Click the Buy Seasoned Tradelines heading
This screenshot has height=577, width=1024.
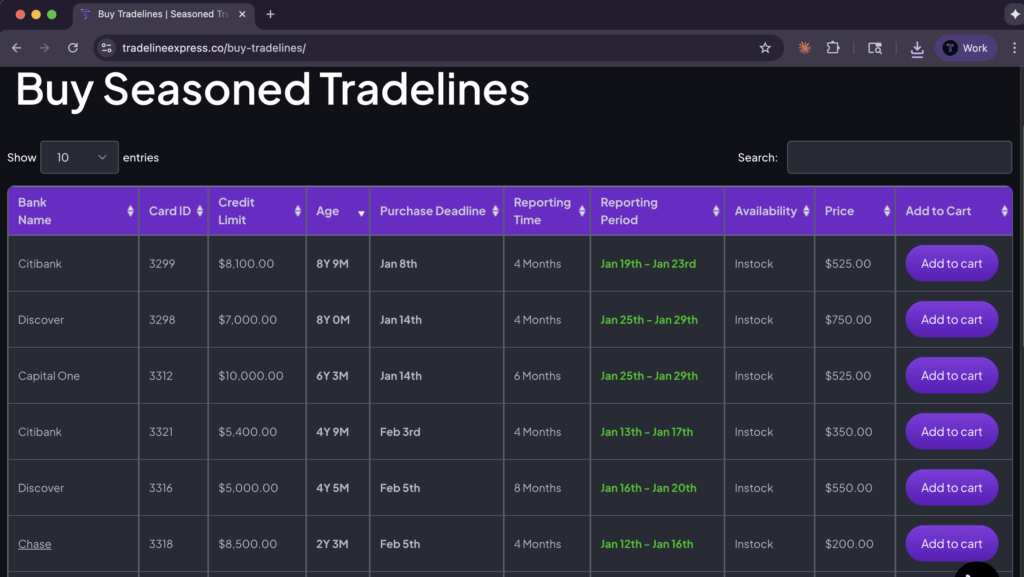[x=272, y=89]
